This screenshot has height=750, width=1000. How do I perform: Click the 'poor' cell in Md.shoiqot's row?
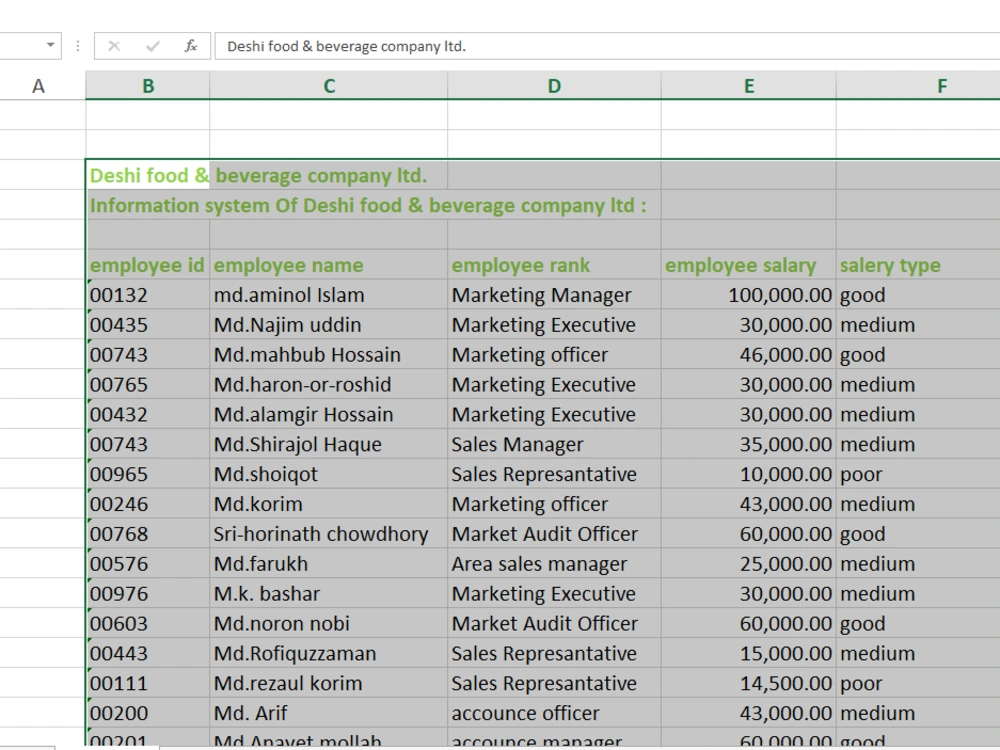pos(918,474)
